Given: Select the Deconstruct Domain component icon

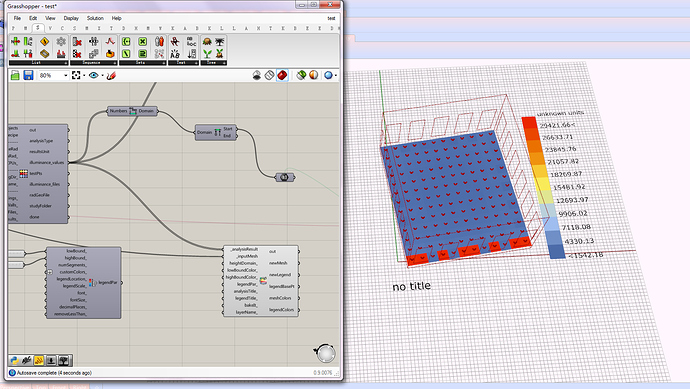Looking at the screenshot, I should (217, 132).
